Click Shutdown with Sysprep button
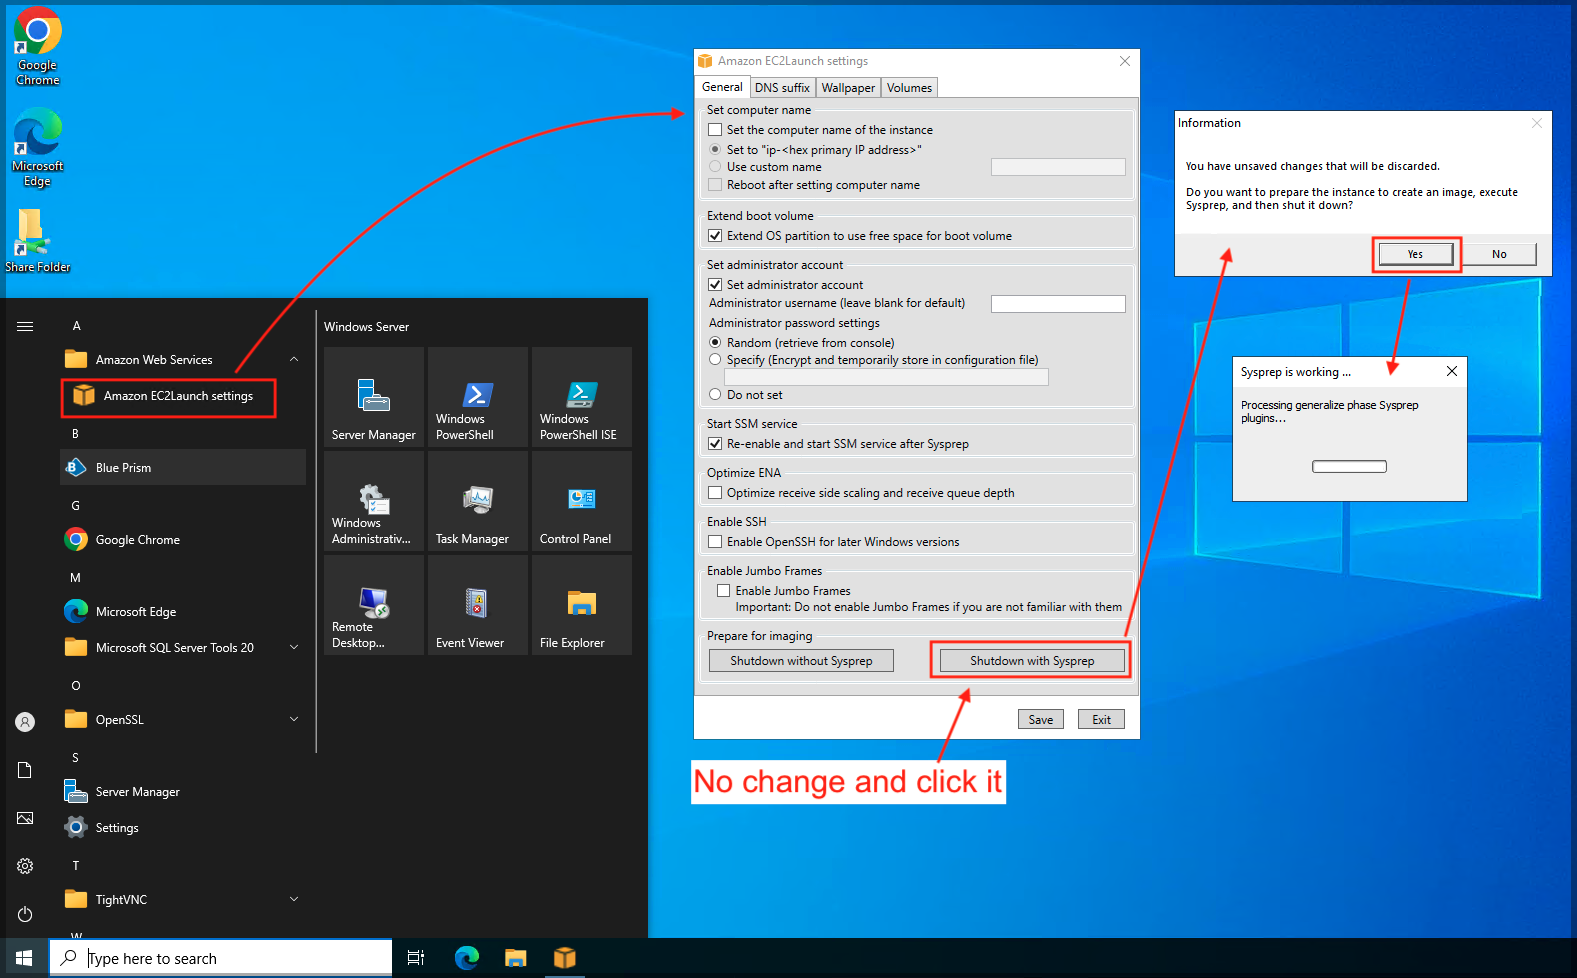Image resolution: width=1577 pixels, height=978 pixels. pyautogui.click(x=1031, y=661)
